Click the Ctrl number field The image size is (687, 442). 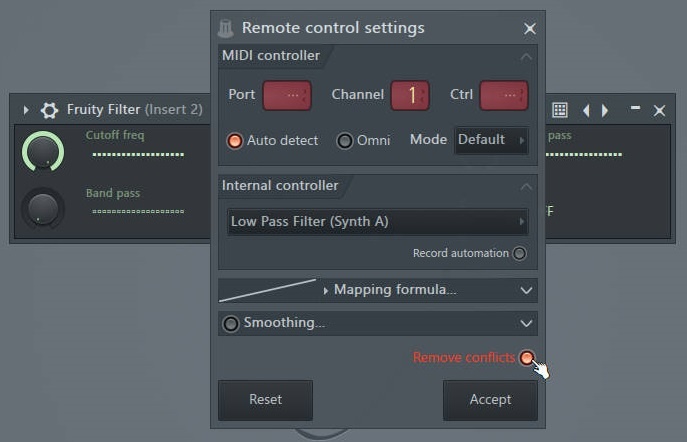pyautogui.click(x=504, y=95)
